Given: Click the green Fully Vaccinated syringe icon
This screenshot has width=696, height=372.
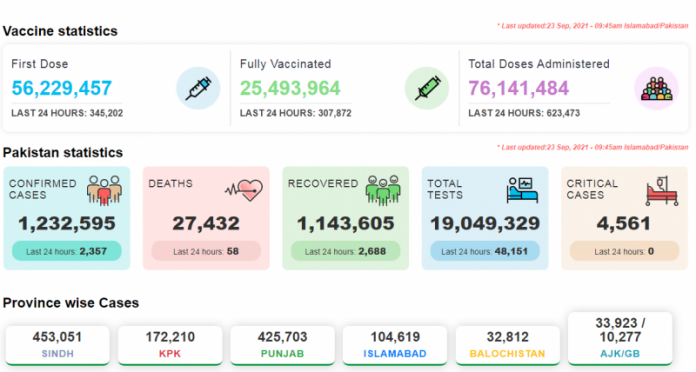Looking at the screenshot, I should tap(427, 88).
